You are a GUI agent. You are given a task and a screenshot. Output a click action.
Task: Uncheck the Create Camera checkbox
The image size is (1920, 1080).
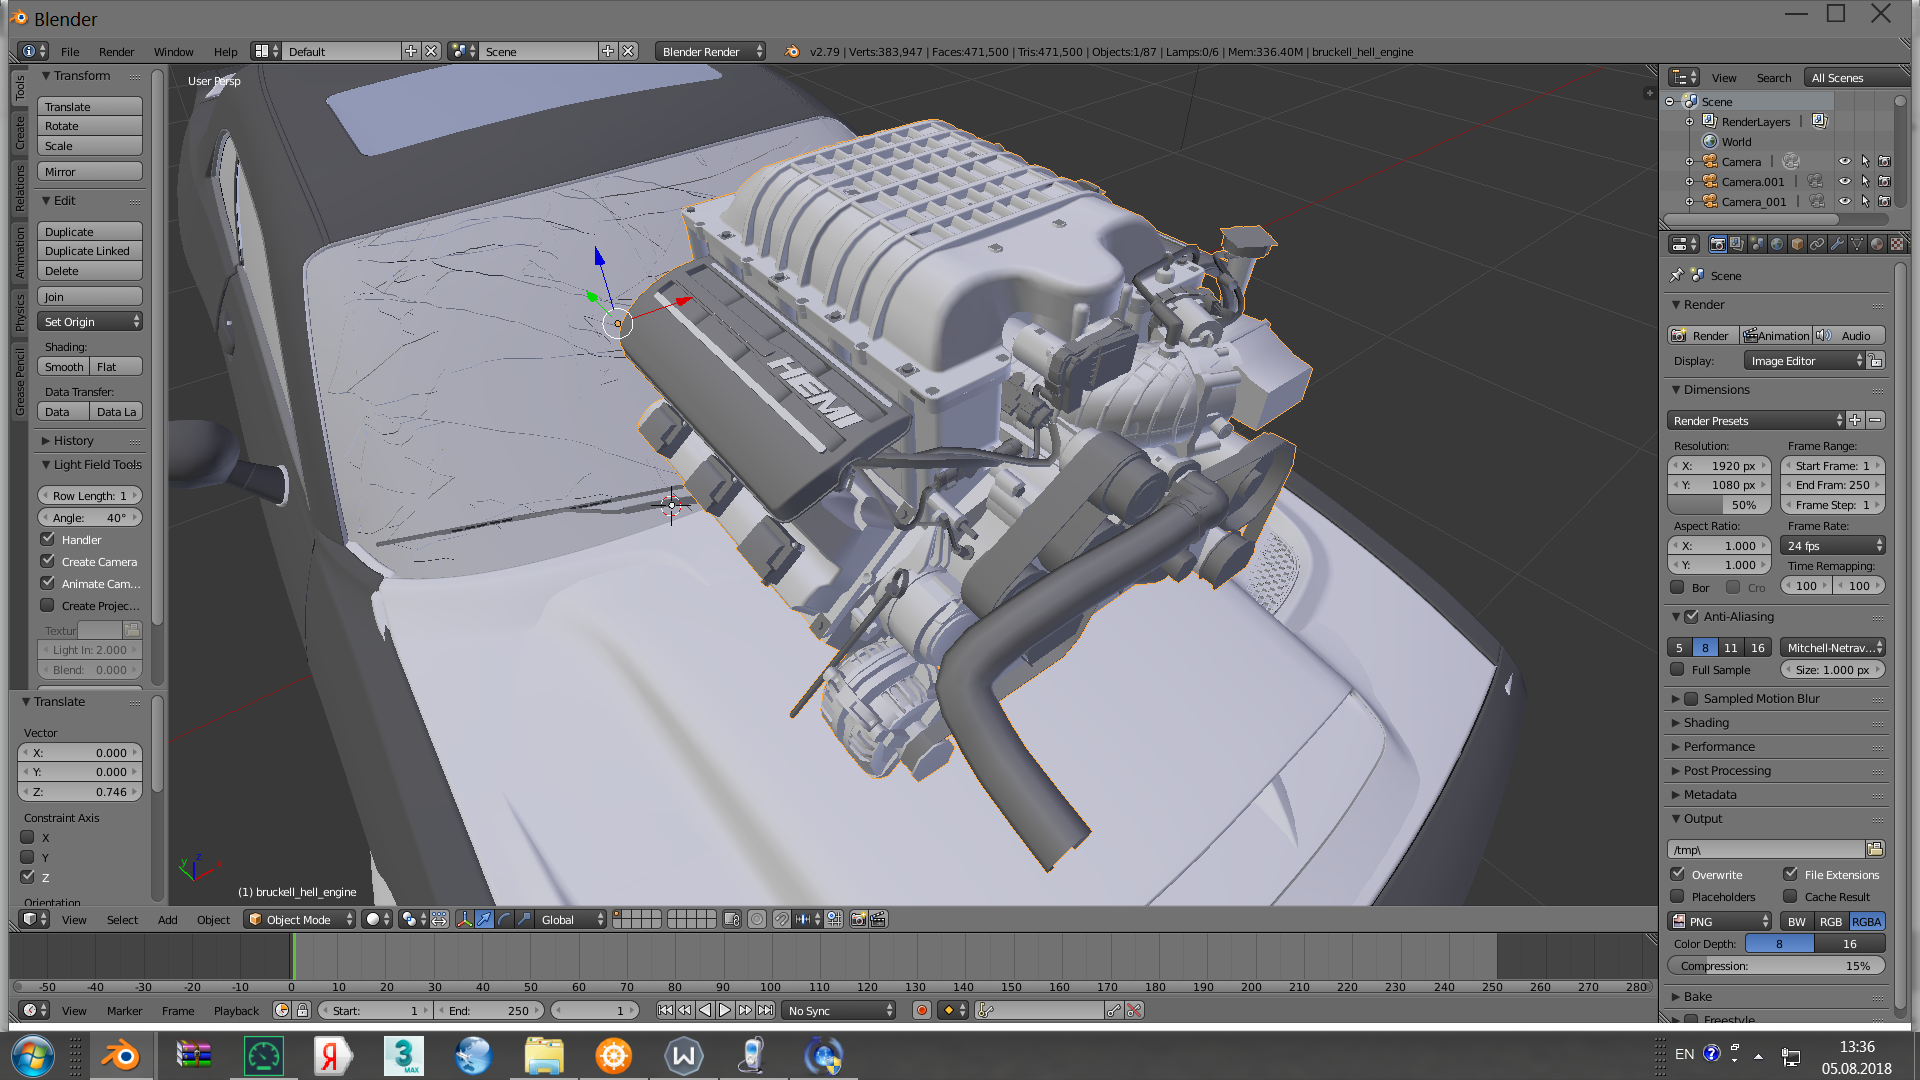pos(47,561)
